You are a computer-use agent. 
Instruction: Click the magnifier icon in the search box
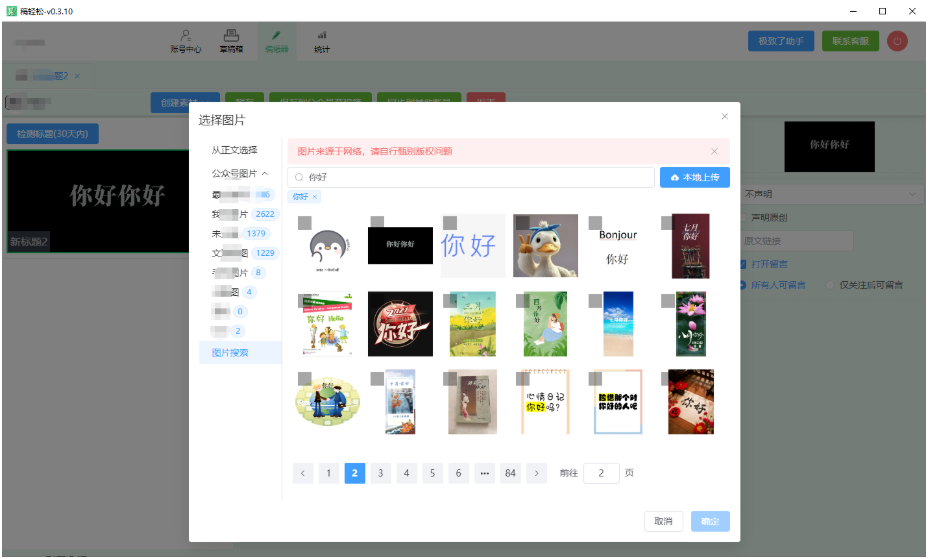pyautogui.click(x=299, y=177)
